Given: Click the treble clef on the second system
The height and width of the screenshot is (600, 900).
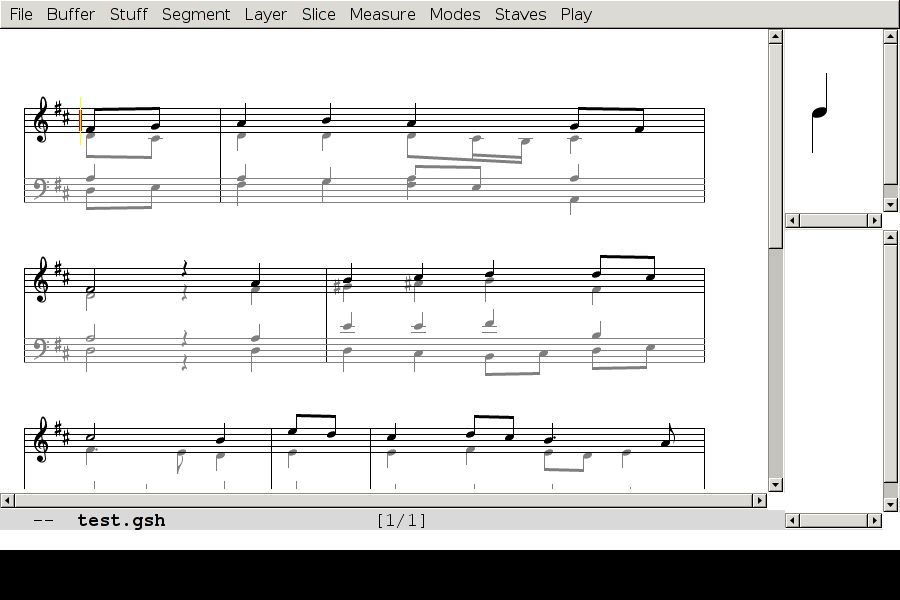Looking at the screenshot, I should tap(41, 280).
